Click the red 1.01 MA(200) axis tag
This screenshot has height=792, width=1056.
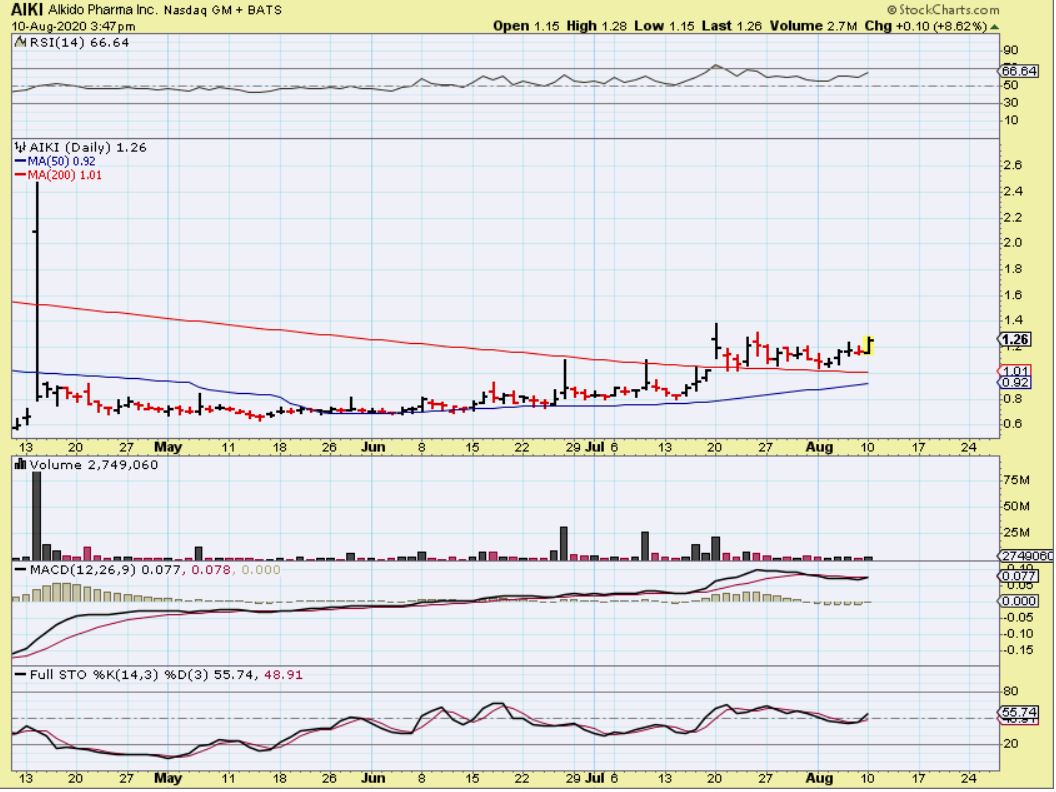click(x=1014, y=371)
